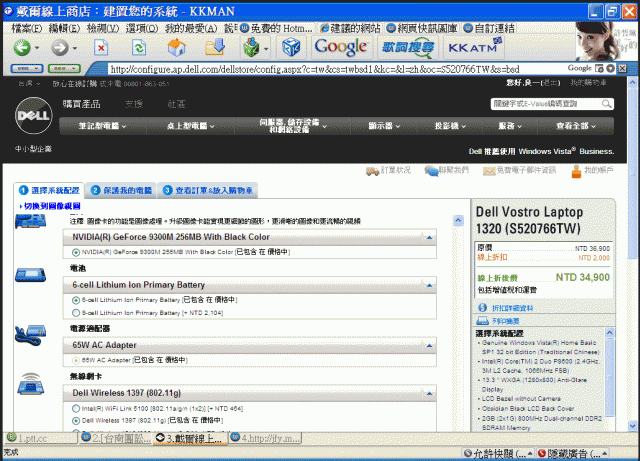This screenshot has width=640, height=461.
Task: Click the green box toolbar icon
Action: coord(251,47)
